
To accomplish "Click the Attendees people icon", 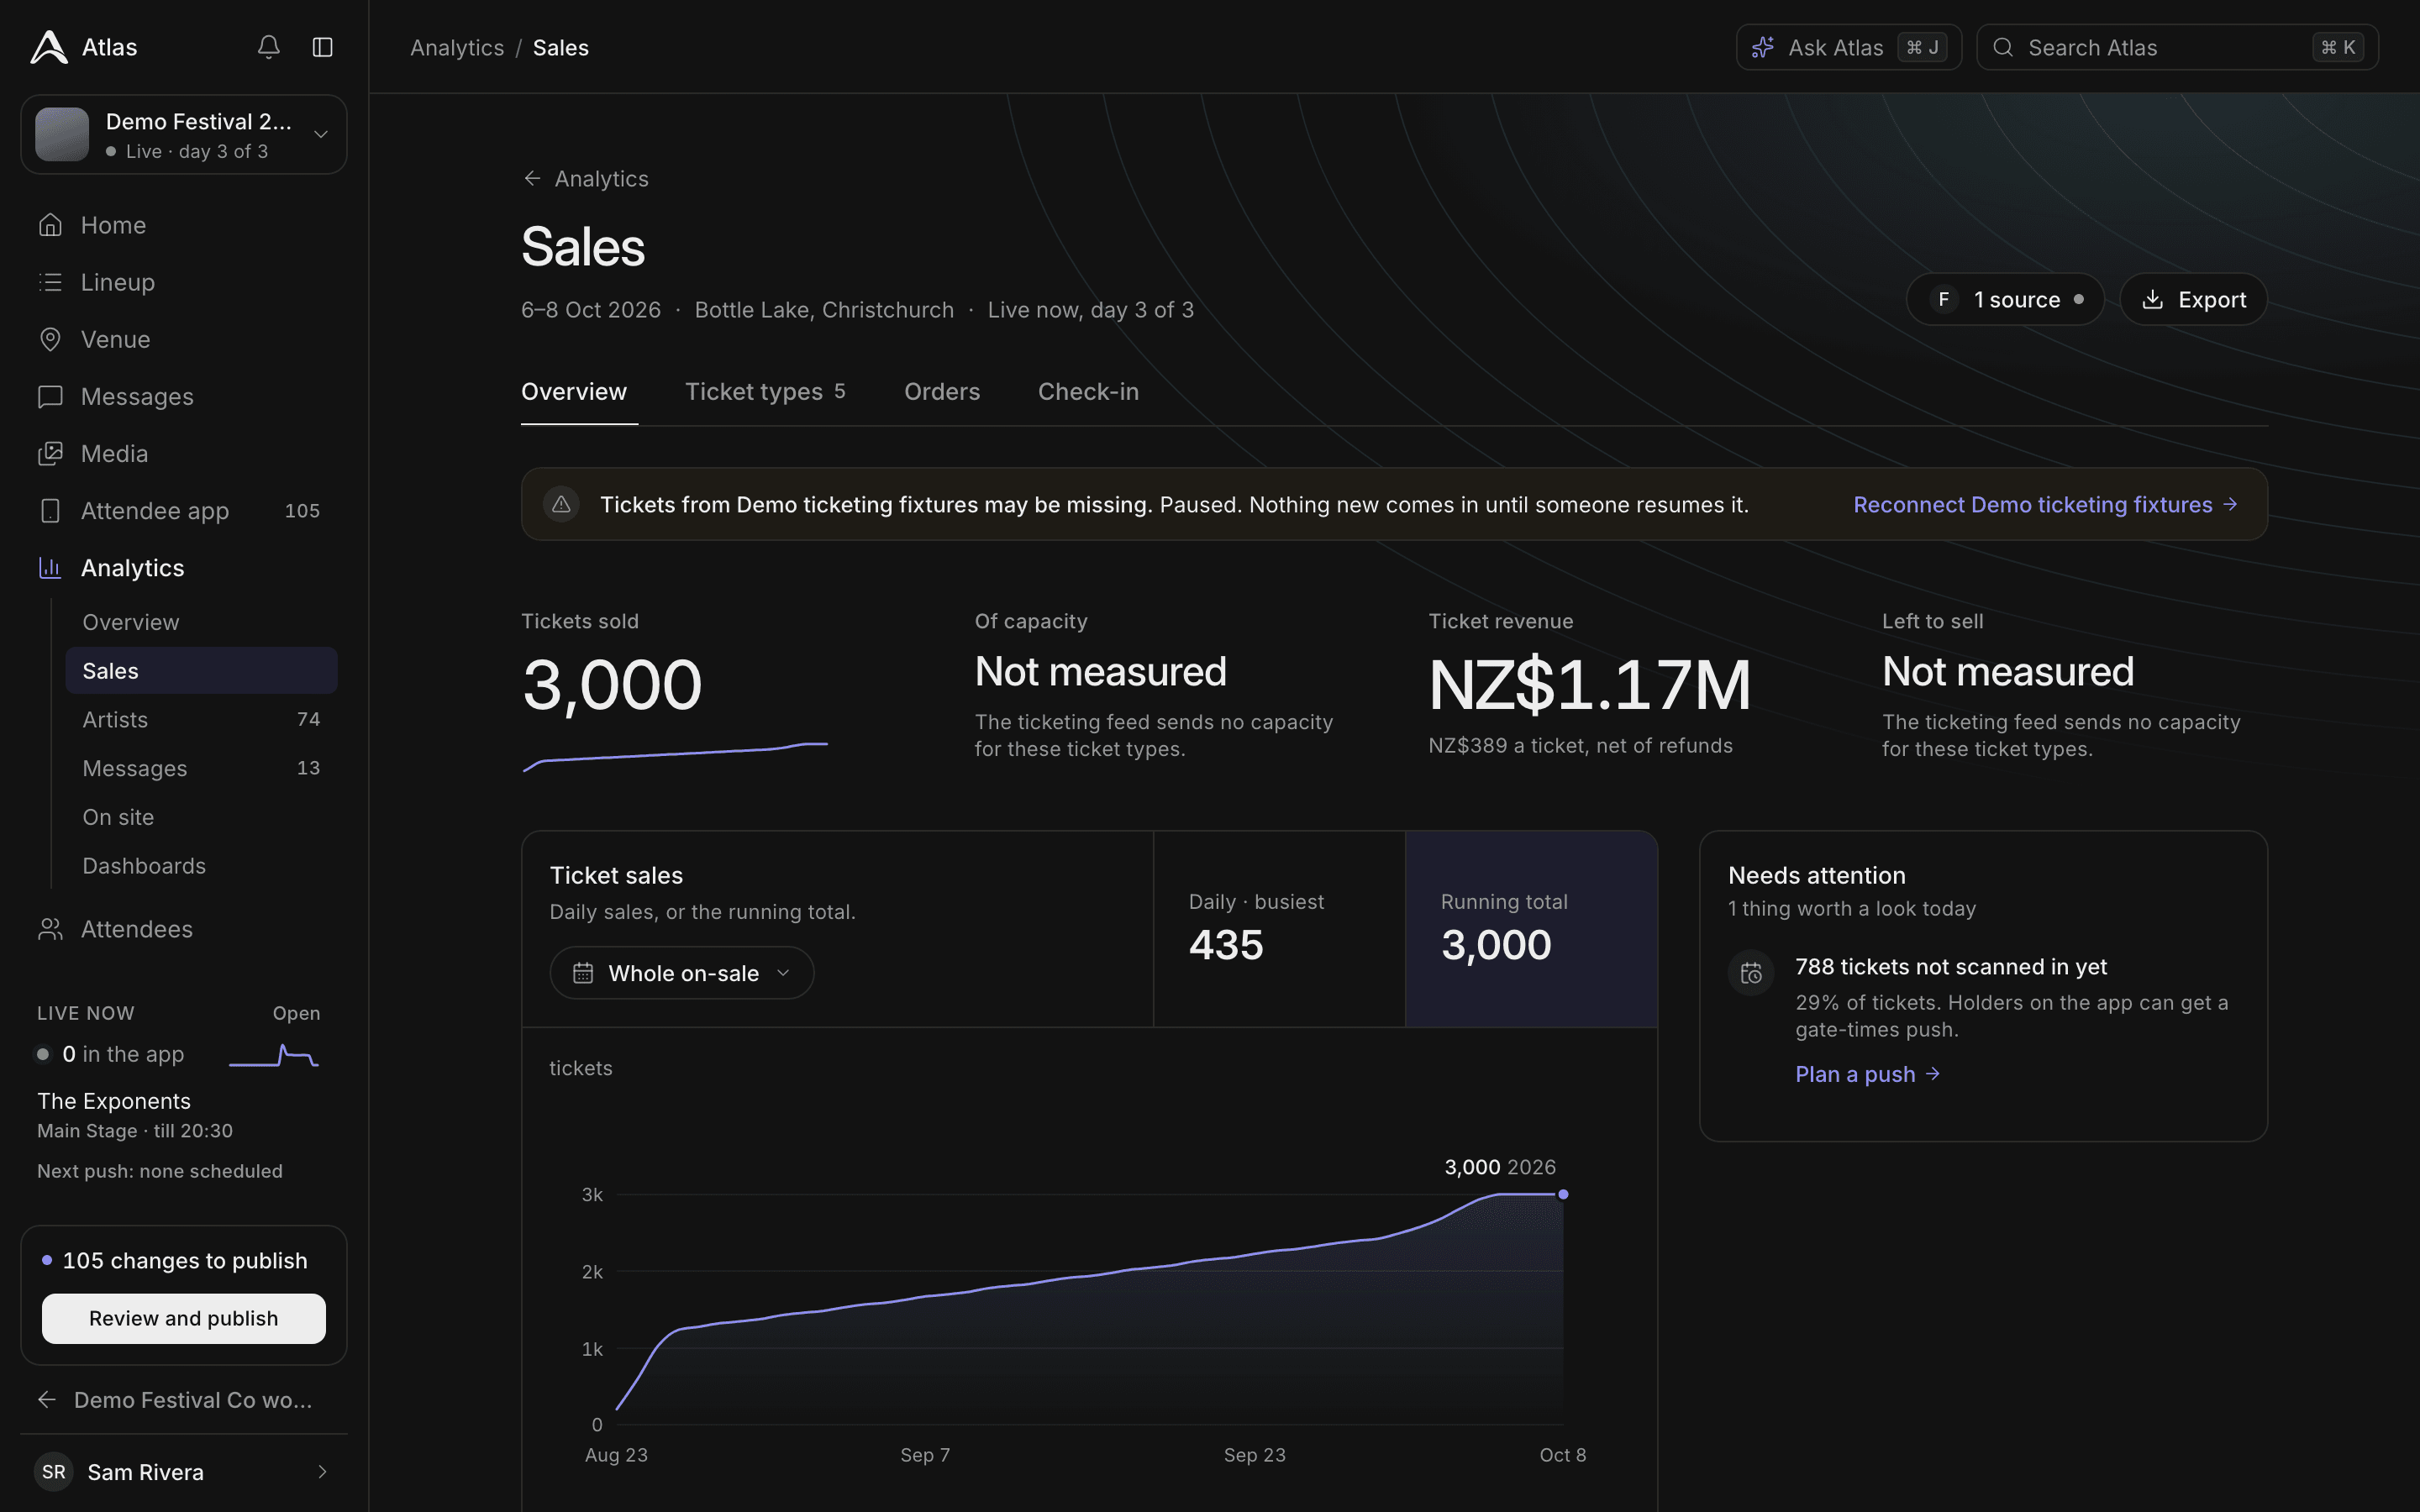I will click(50, 929).
